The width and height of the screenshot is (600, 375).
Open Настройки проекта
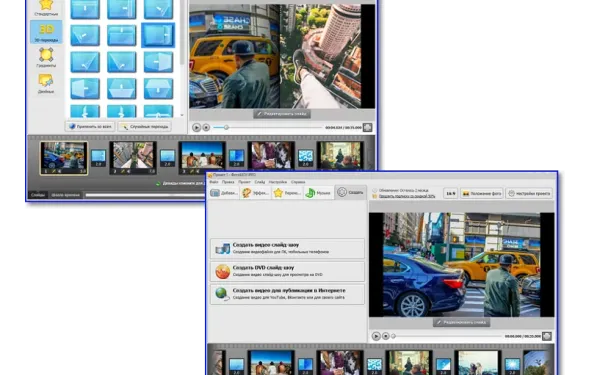529,194
